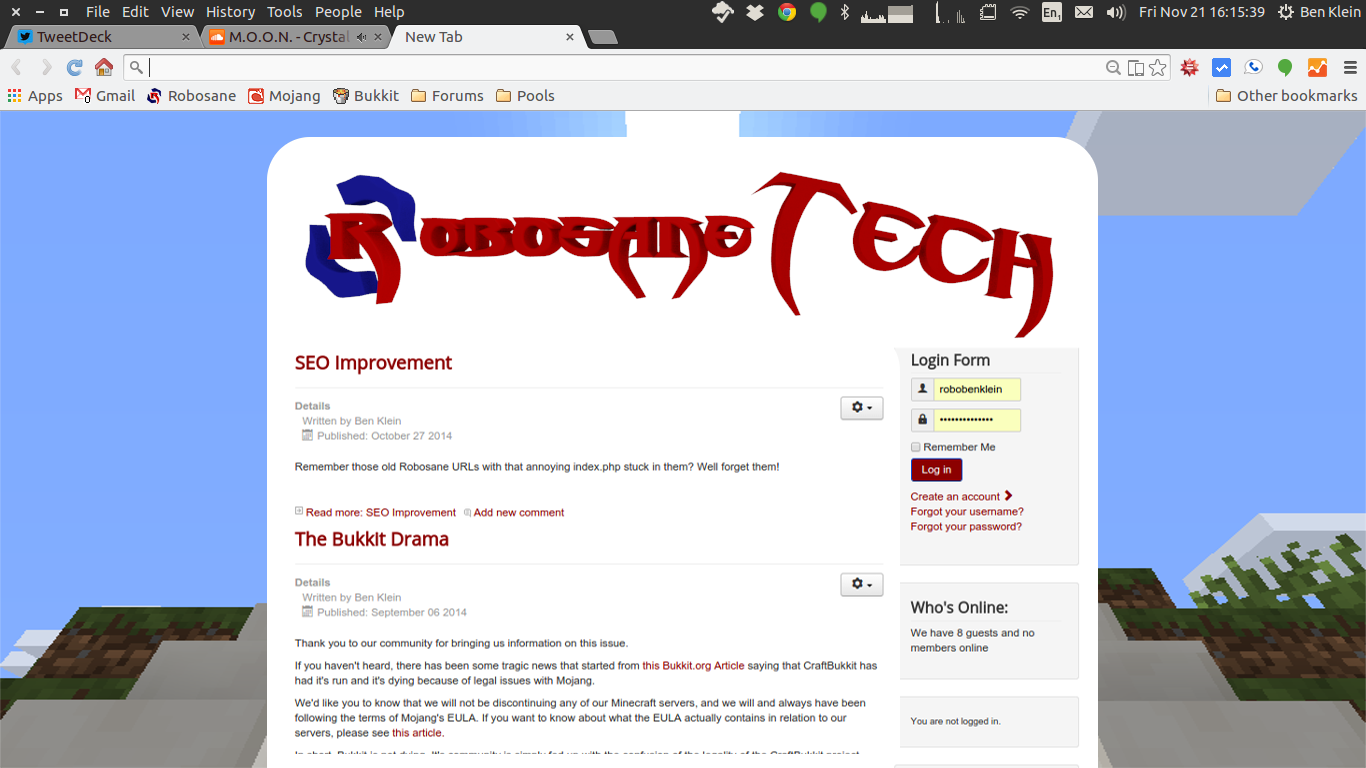Open gear dropdown for The Bukkit Drama article
The image size is (1366, 768).
[x=861, y=584]
